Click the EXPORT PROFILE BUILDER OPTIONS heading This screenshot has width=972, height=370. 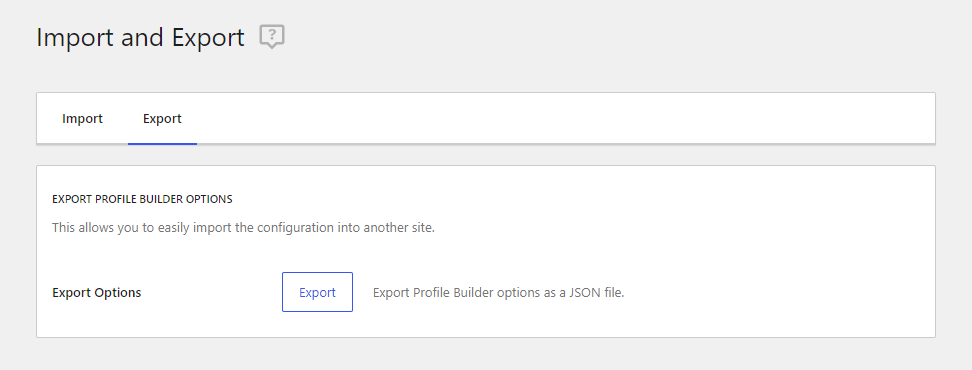click(143, 199)
